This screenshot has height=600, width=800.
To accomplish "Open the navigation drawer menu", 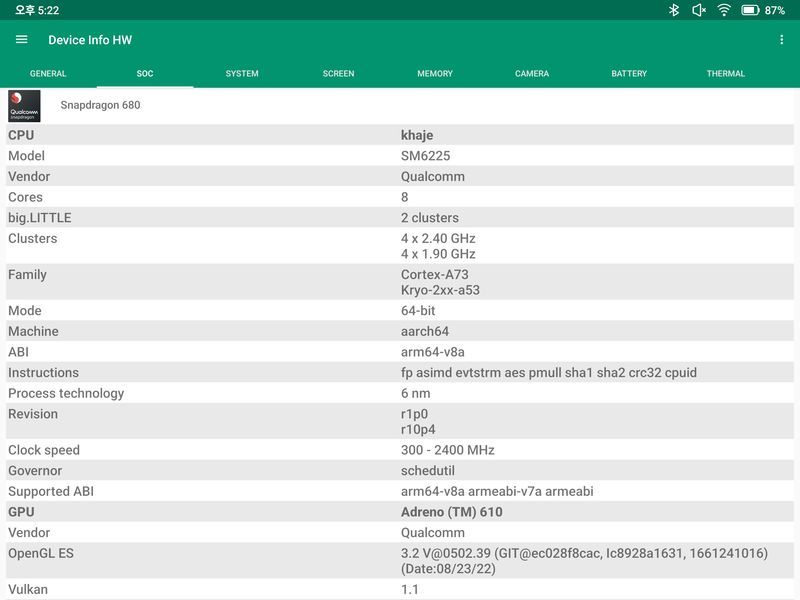I will pos(22,40).
